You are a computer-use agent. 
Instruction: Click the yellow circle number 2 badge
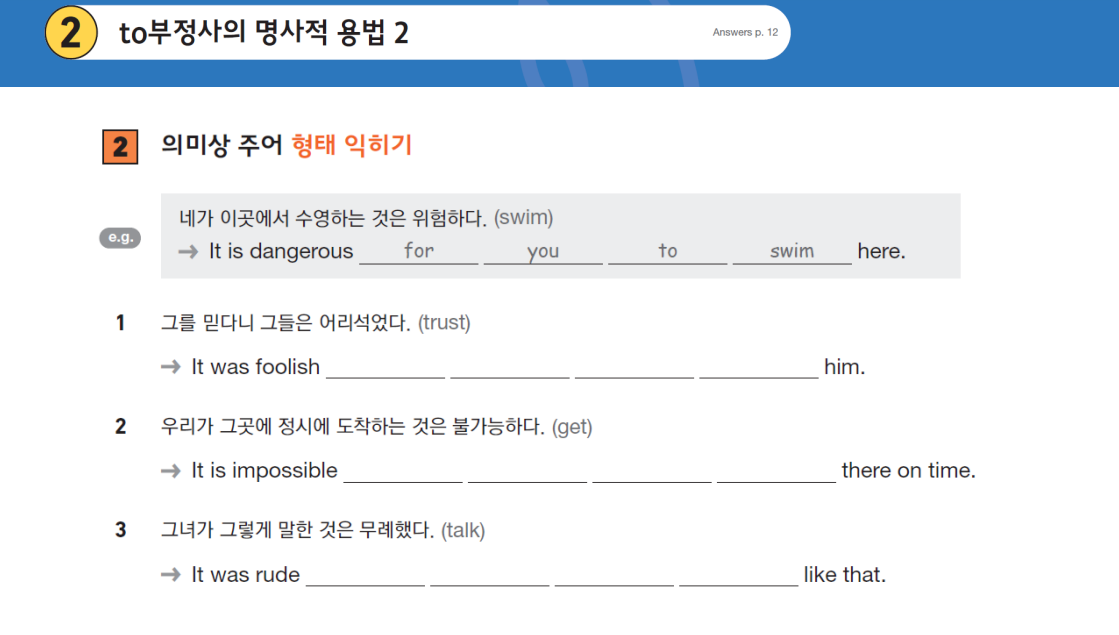coord(71,33)
